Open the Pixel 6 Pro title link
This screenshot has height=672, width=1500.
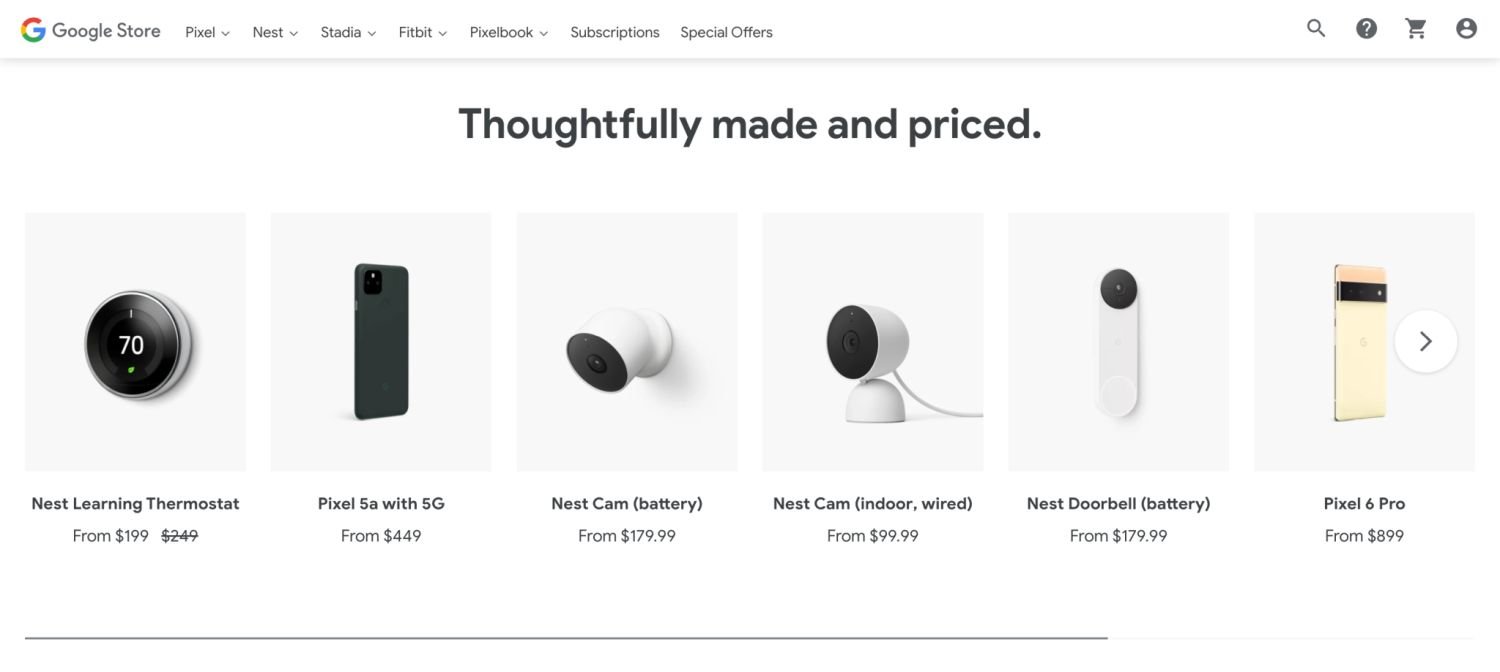tap(1364, 504)
